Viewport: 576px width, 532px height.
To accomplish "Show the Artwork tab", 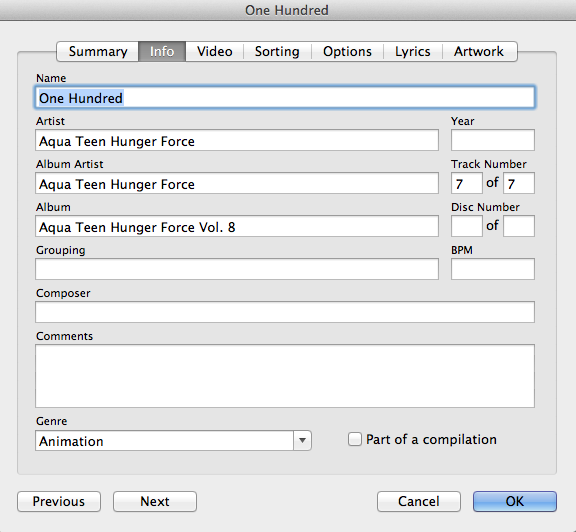I will click(x=479, y=51).
